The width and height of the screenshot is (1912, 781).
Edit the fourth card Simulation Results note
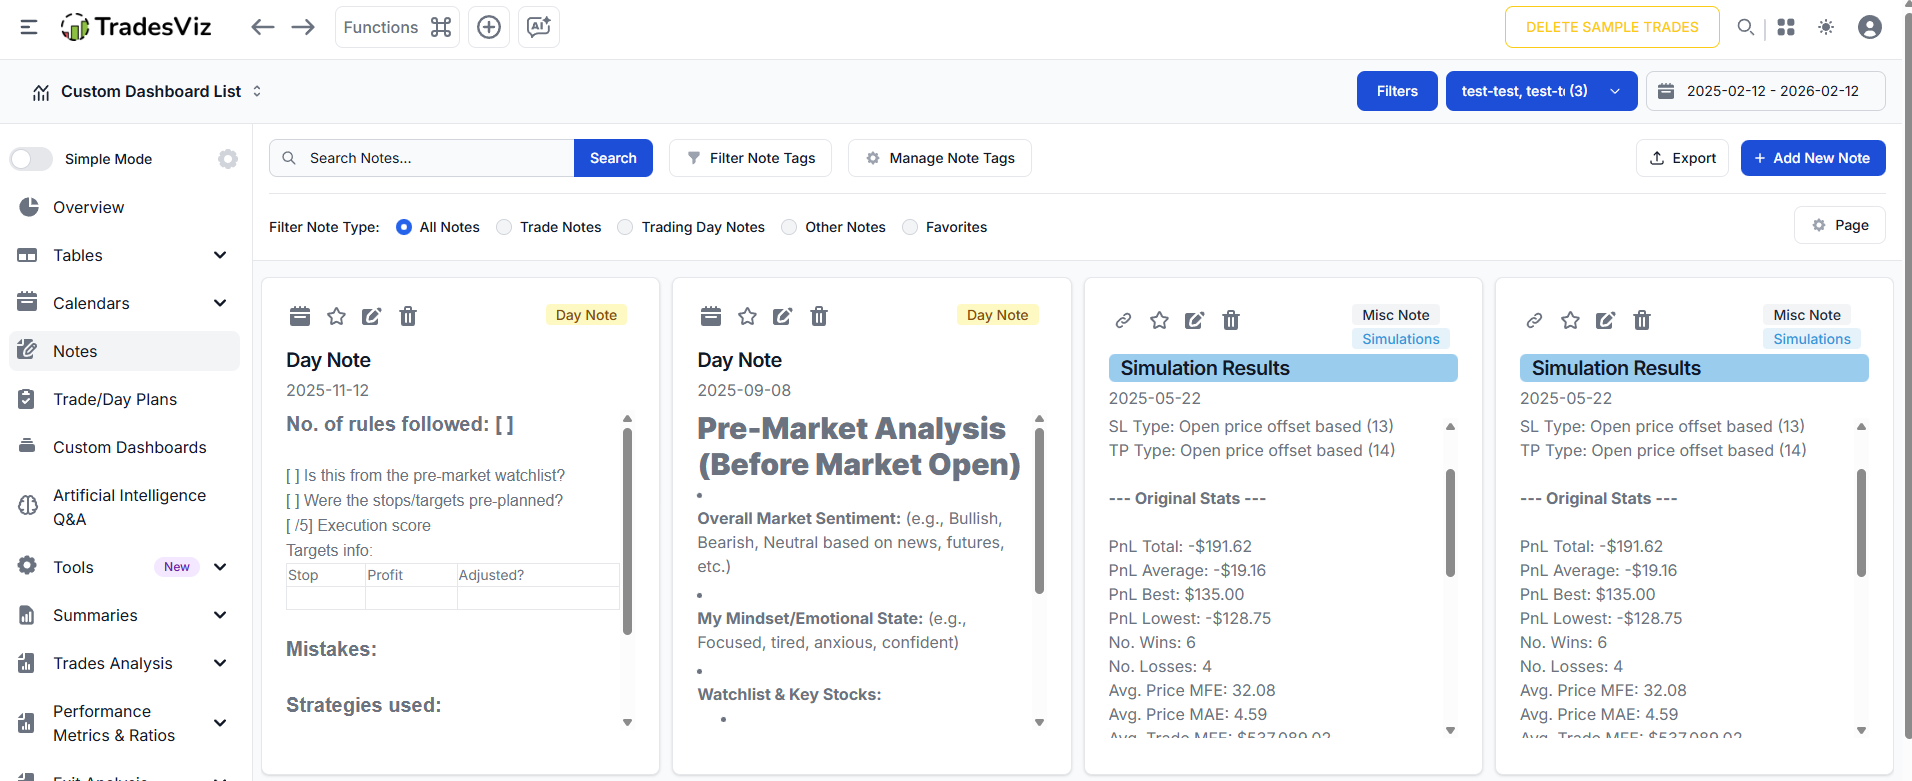click(1606, 320)
